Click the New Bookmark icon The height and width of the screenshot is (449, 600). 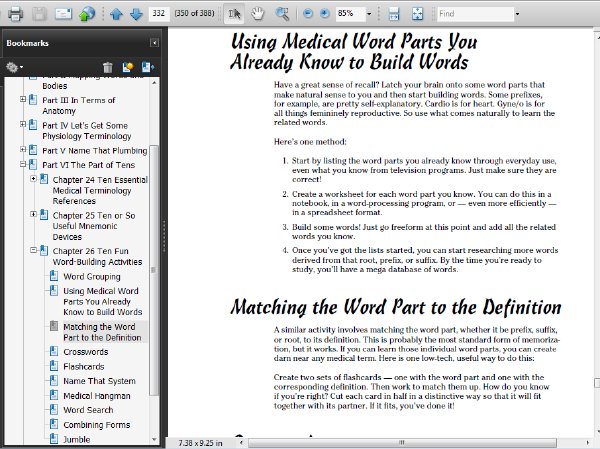tap(128, 67)
